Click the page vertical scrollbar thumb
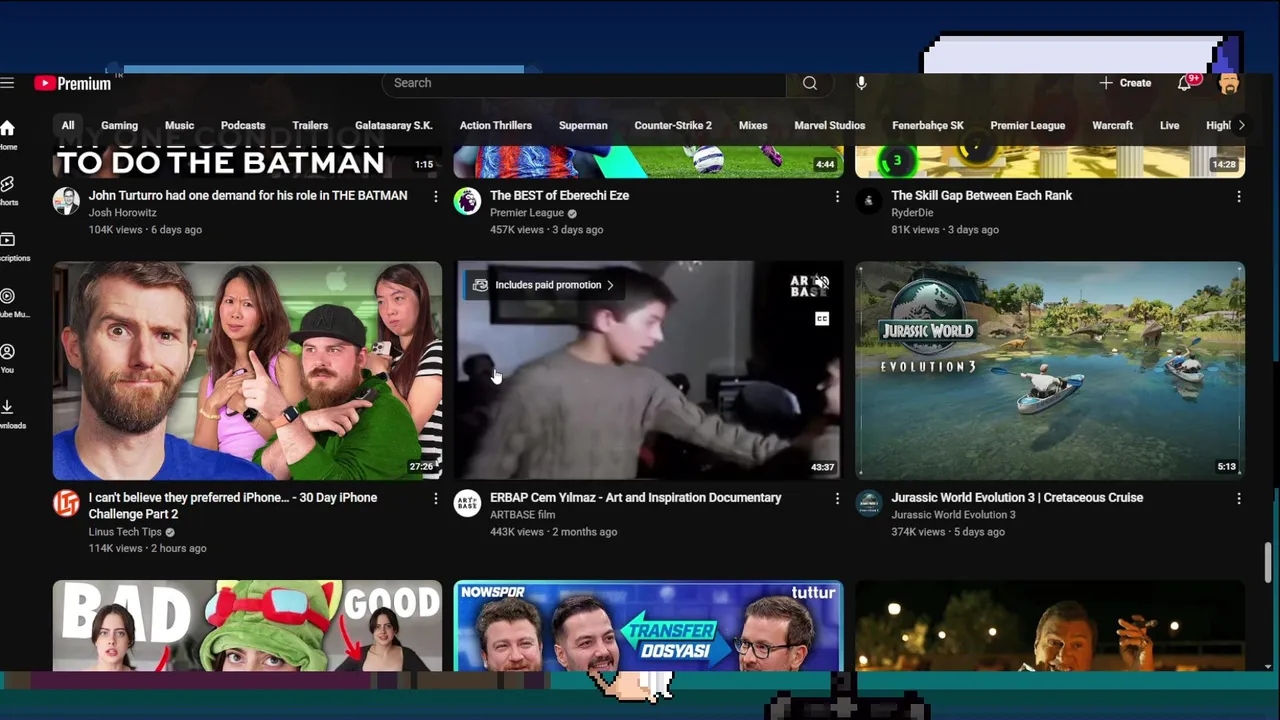This screenshot has height=720, width=1280. 1269,563
